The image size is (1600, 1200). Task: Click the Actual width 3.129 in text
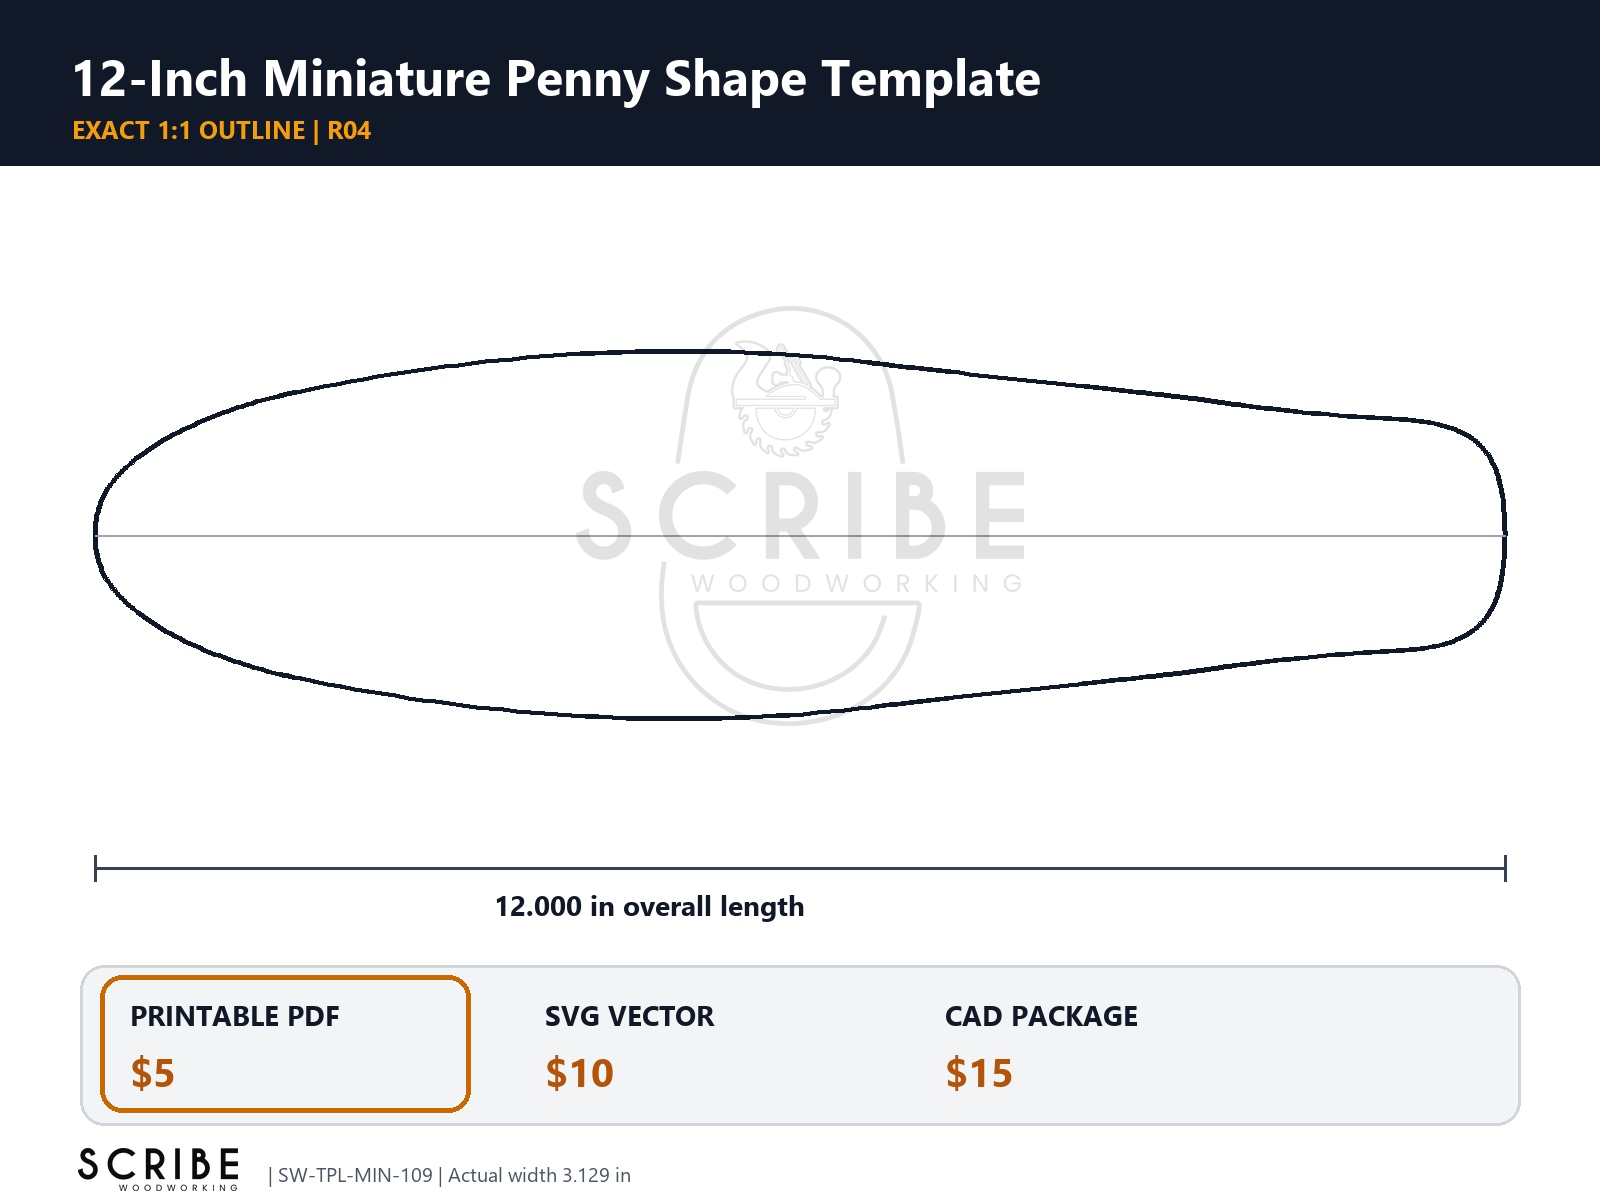pyautogui.click(x=539, y=1175)
